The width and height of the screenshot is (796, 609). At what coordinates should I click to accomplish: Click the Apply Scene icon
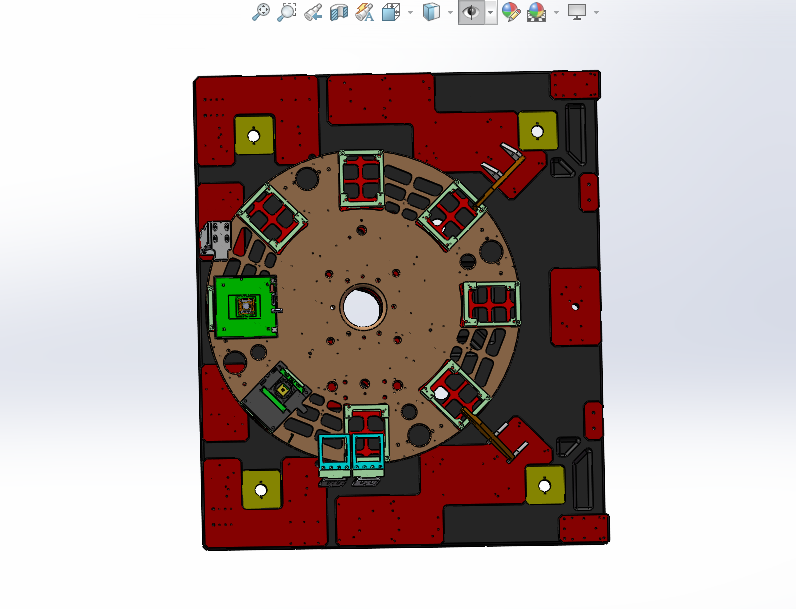click(x=537, y=12)
